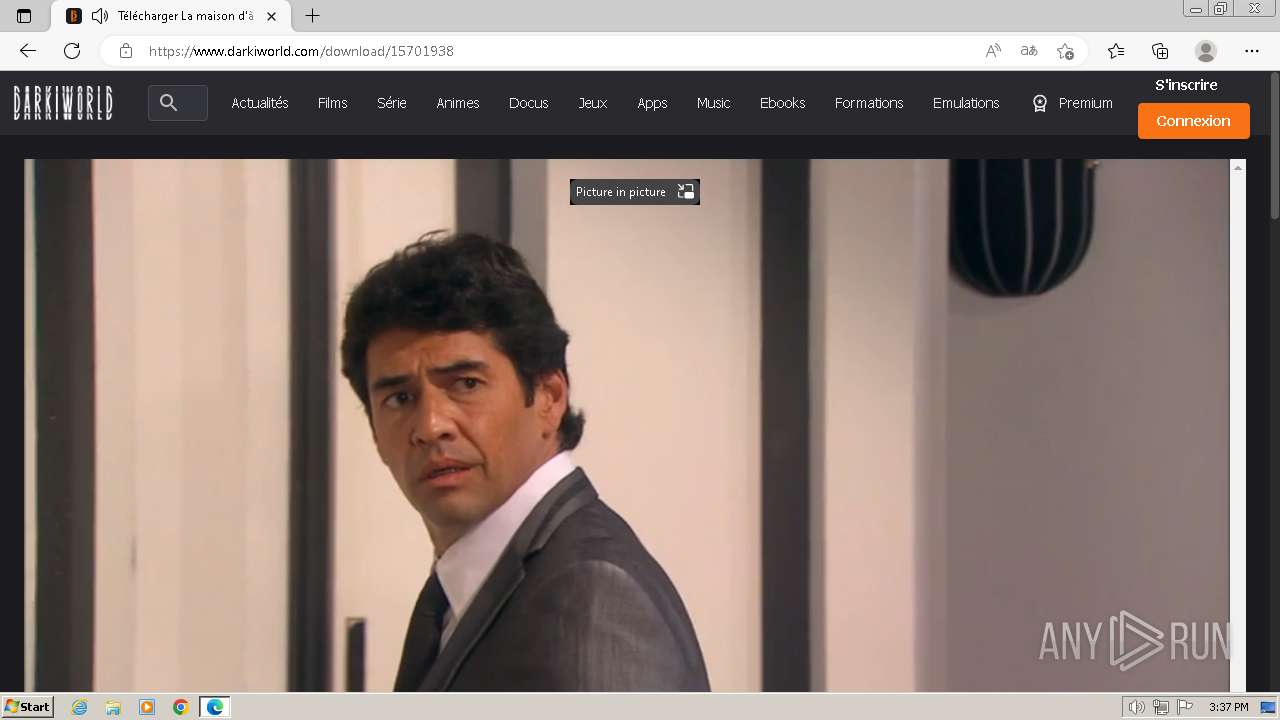Screen dimensions: 1280x720
Task: Launch Internet Explorer from taskbar
Action: [x=79, y=707]
